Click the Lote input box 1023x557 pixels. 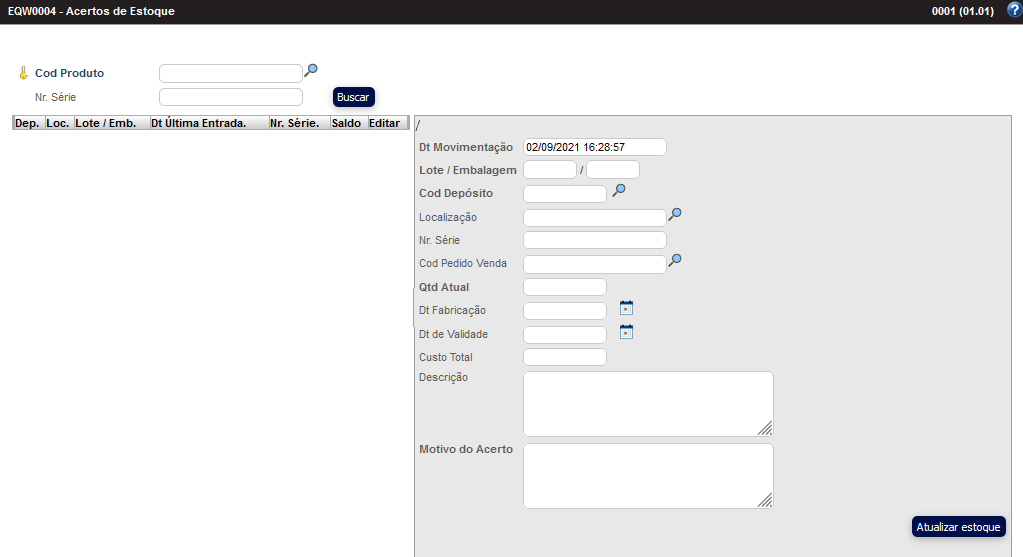pyautogui.click(x=549, y=170)
